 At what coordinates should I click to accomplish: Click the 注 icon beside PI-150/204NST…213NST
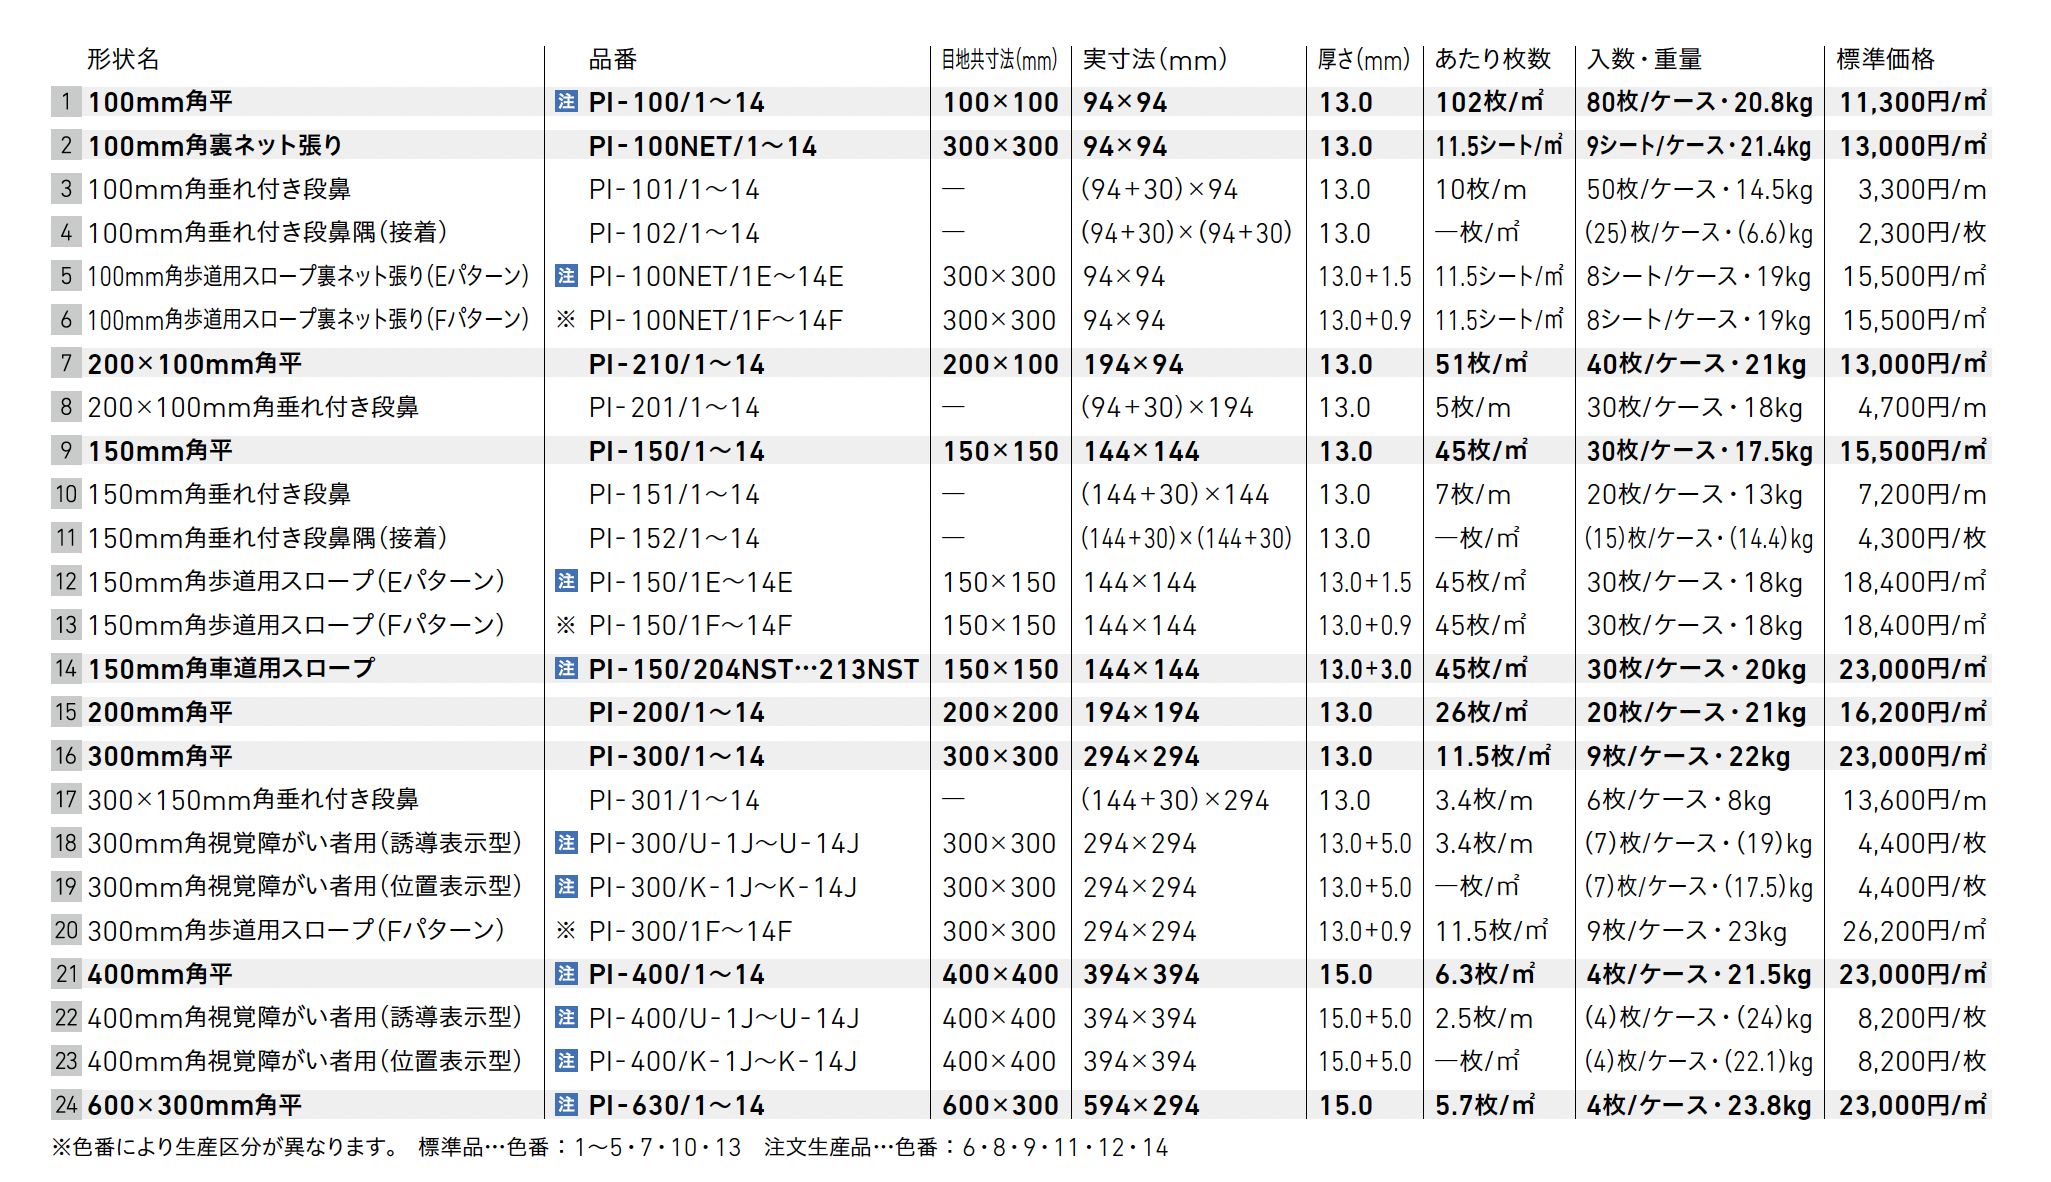566,668
